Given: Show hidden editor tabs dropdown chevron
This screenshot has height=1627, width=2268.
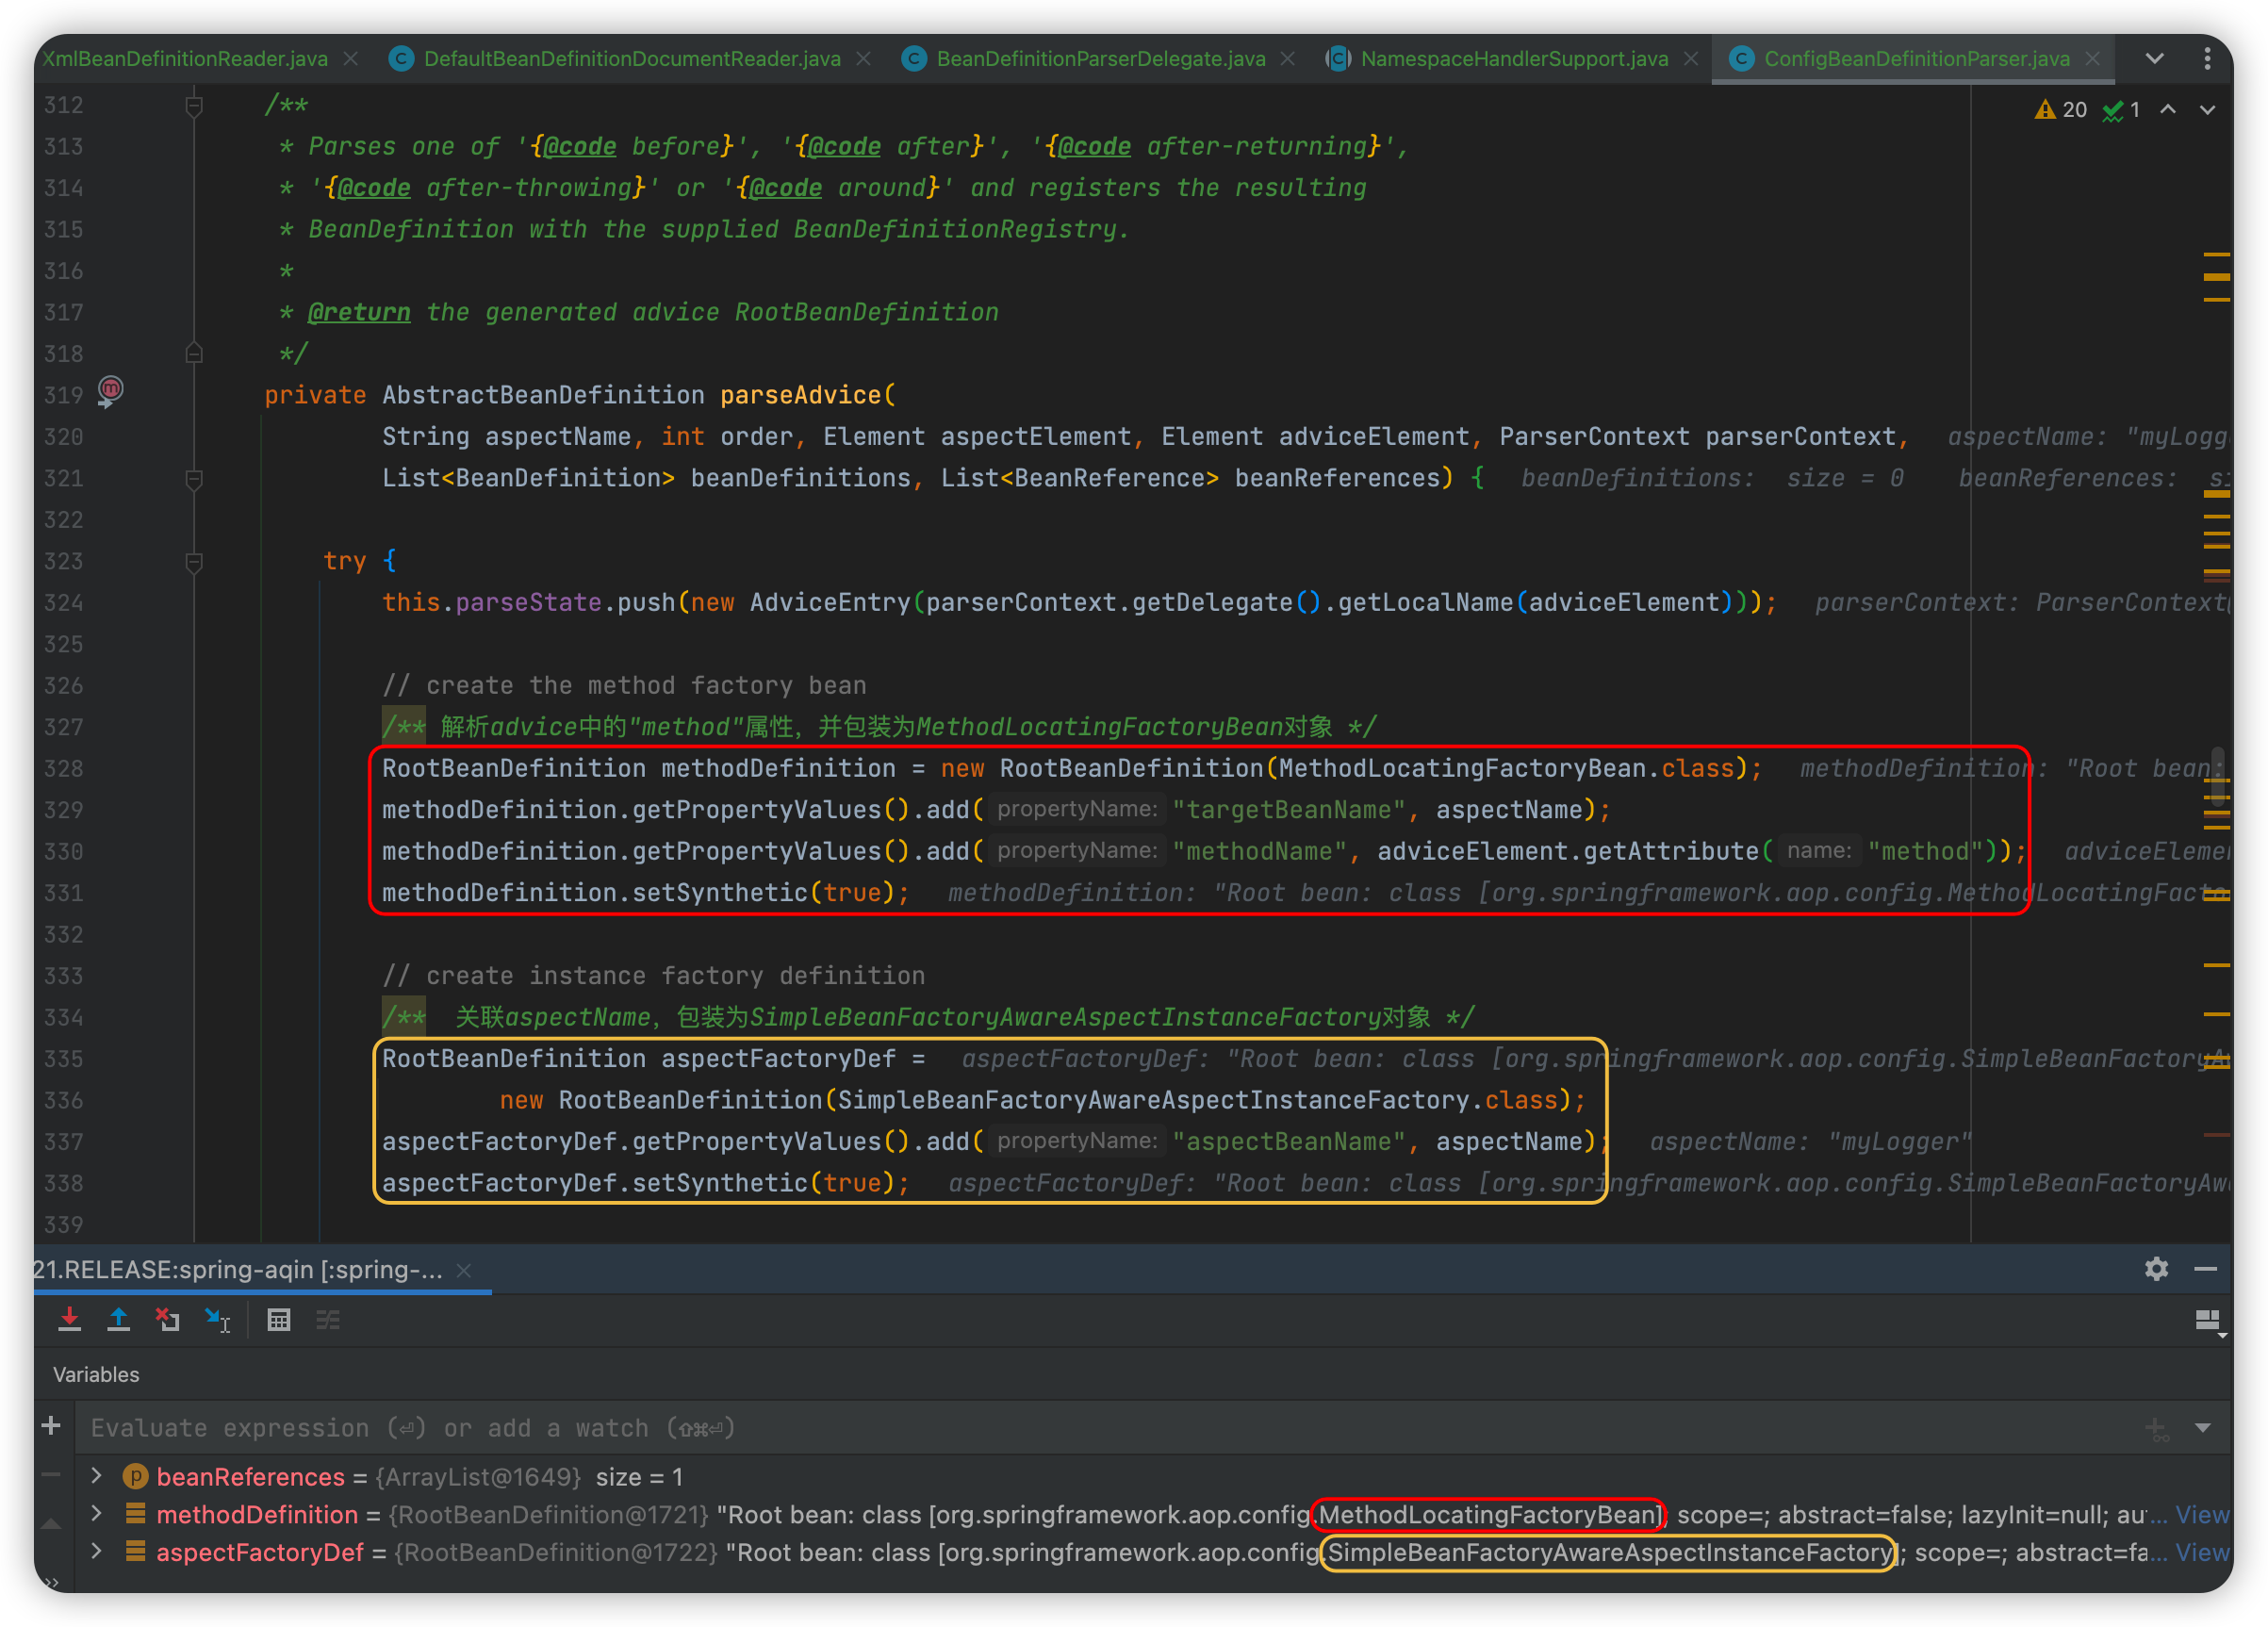Looking at the screenshot, I should pyautogui.click(x=2155, y=59).
